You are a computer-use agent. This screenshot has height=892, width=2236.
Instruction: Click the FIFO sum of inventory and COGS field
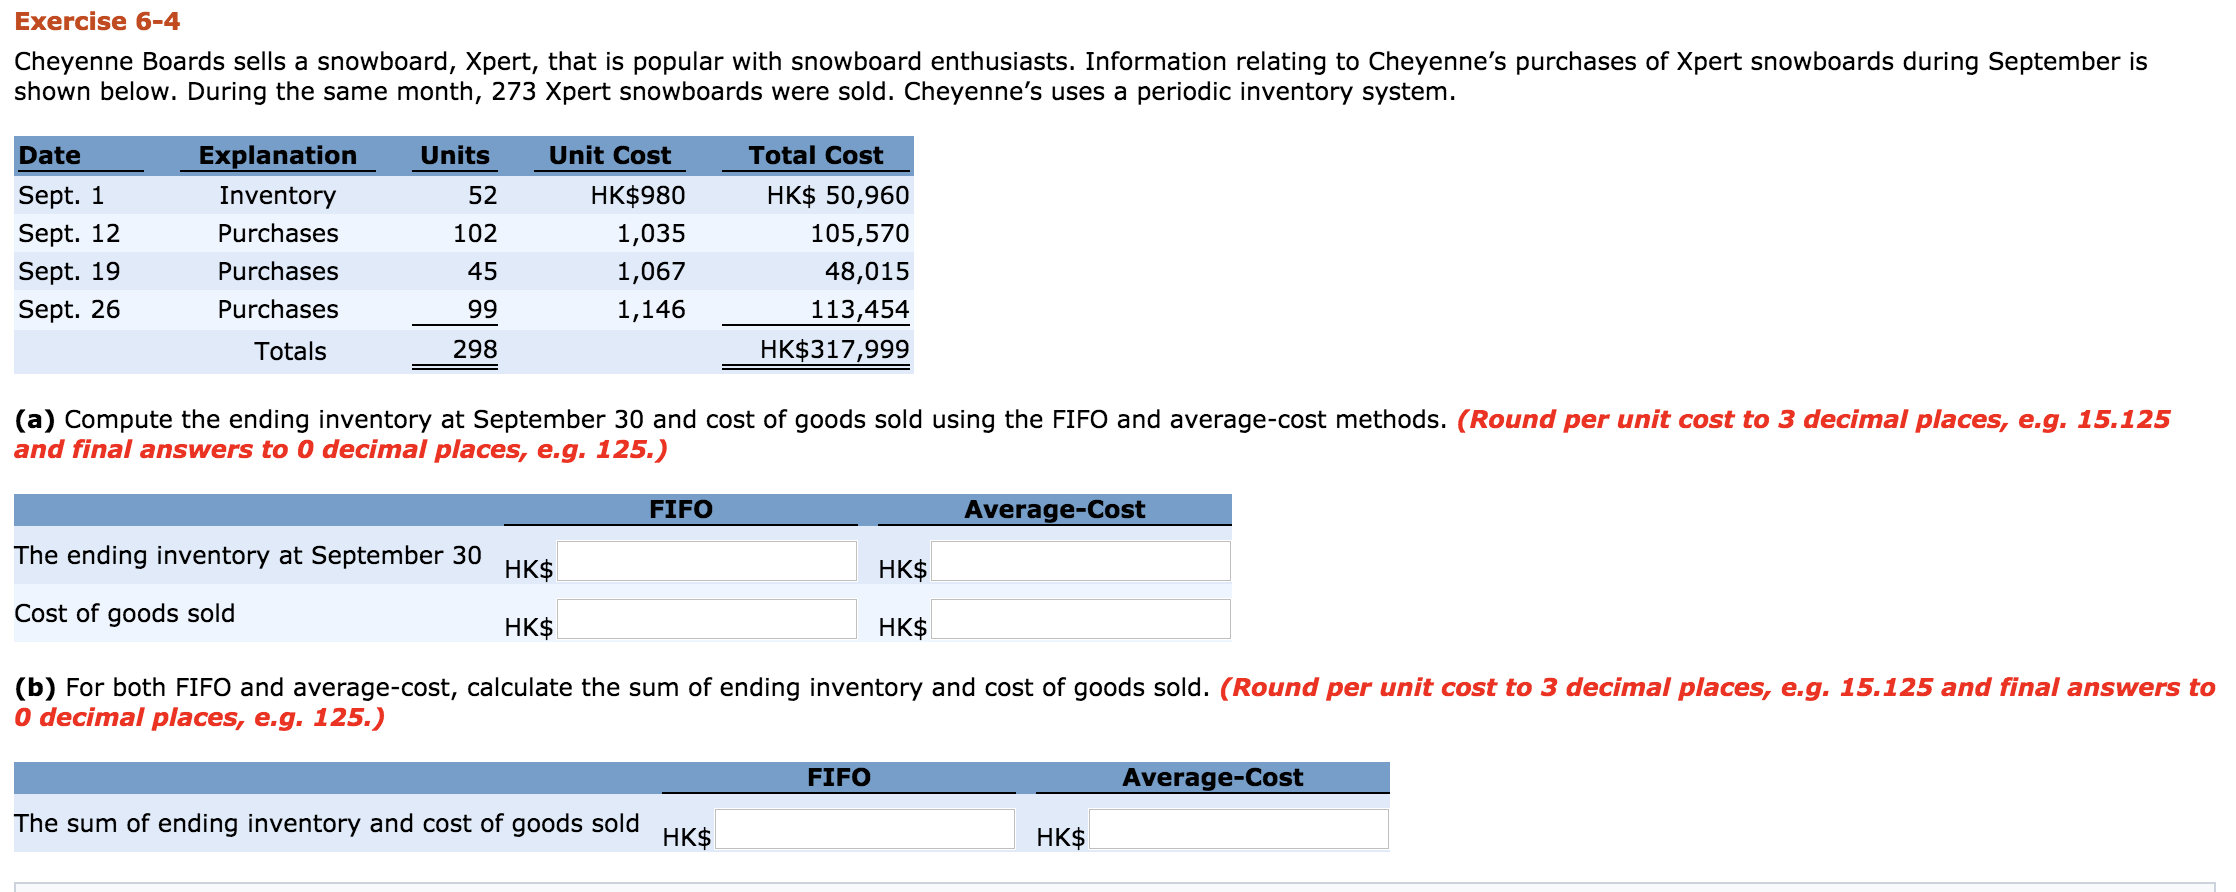pos(865,829)
